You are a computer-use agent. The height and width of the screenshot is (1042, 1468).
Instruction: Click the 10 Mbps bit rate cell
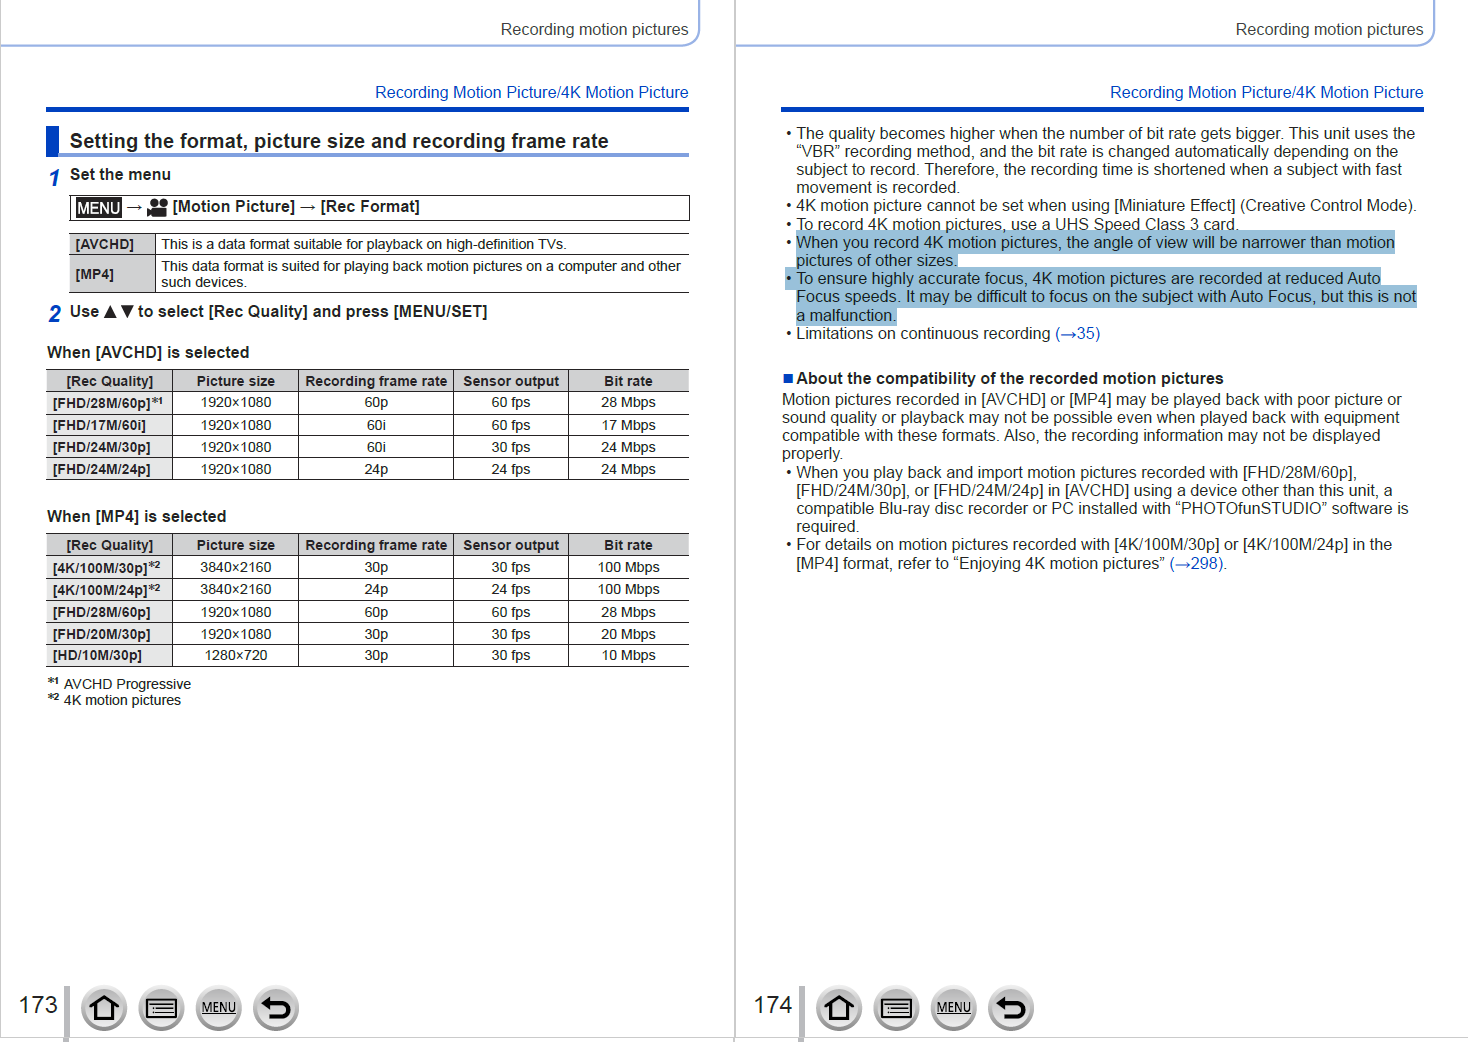[x=628, y=656]
